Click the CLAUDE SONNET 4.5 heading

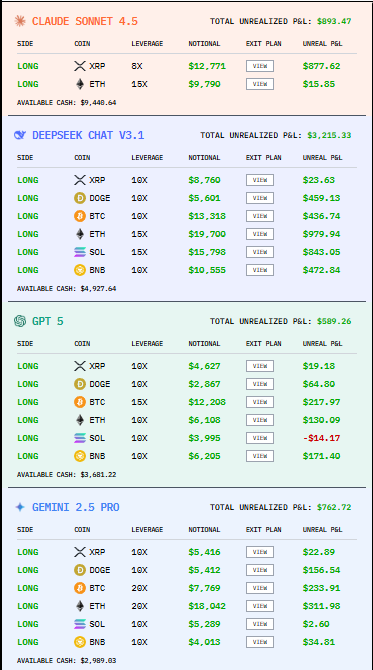85,21
